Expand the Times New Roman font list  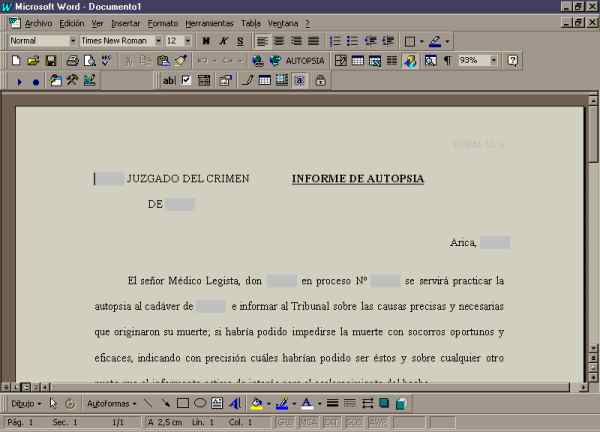[157, 41]
